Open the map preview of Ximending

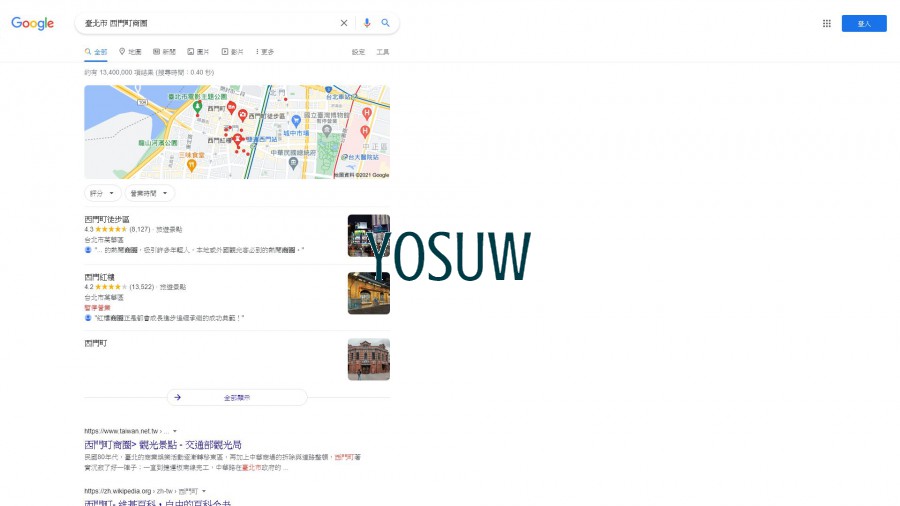[237, 132]
